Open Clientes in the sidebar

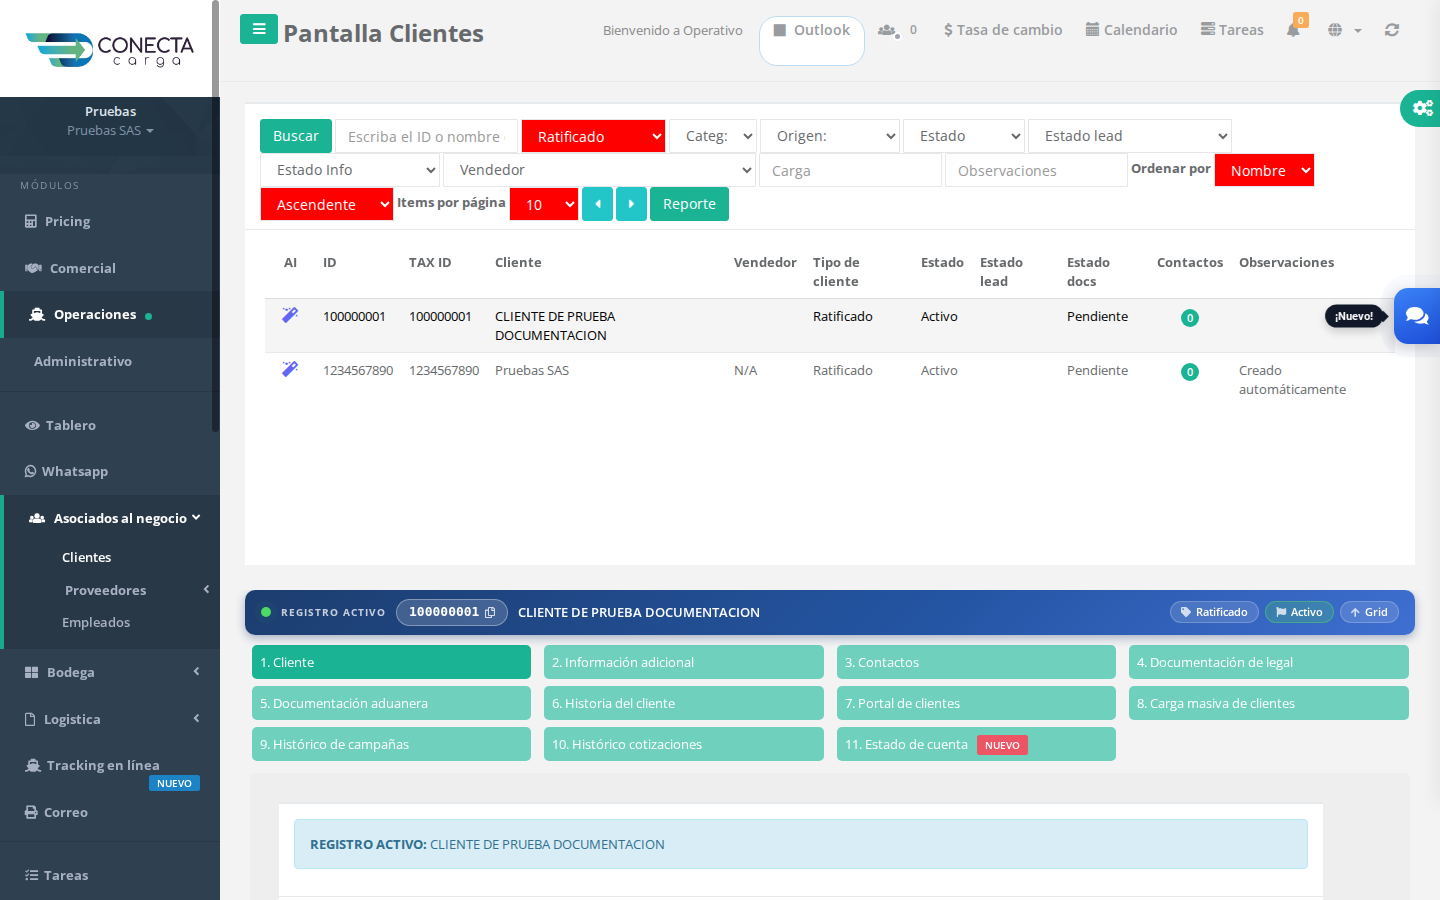[87, 557]
